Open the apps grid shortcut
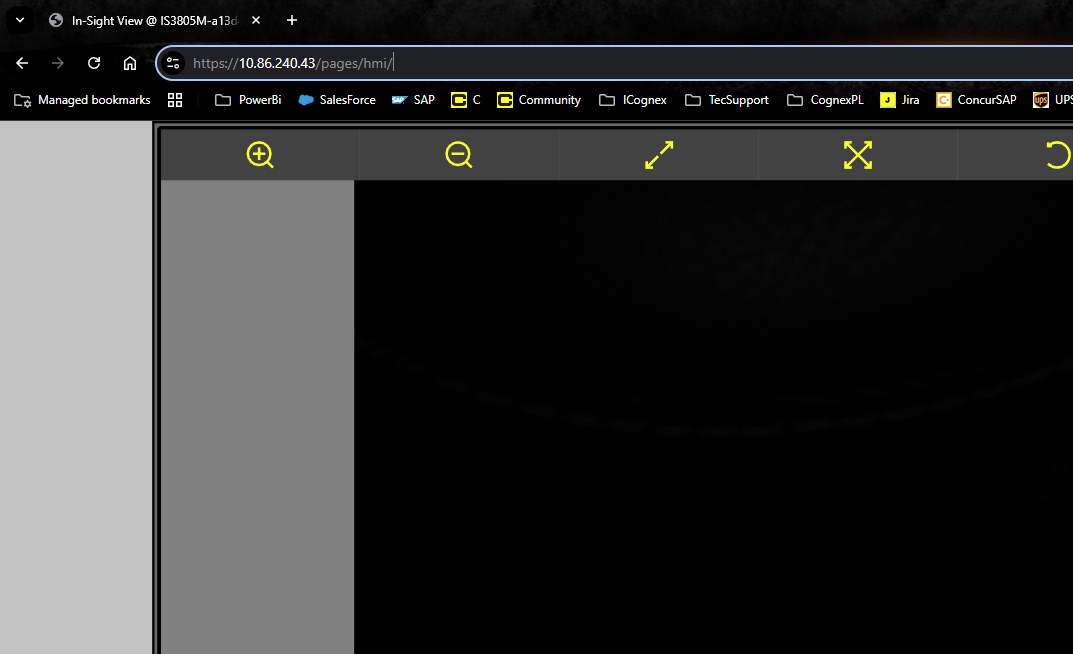 pos(175,100)
